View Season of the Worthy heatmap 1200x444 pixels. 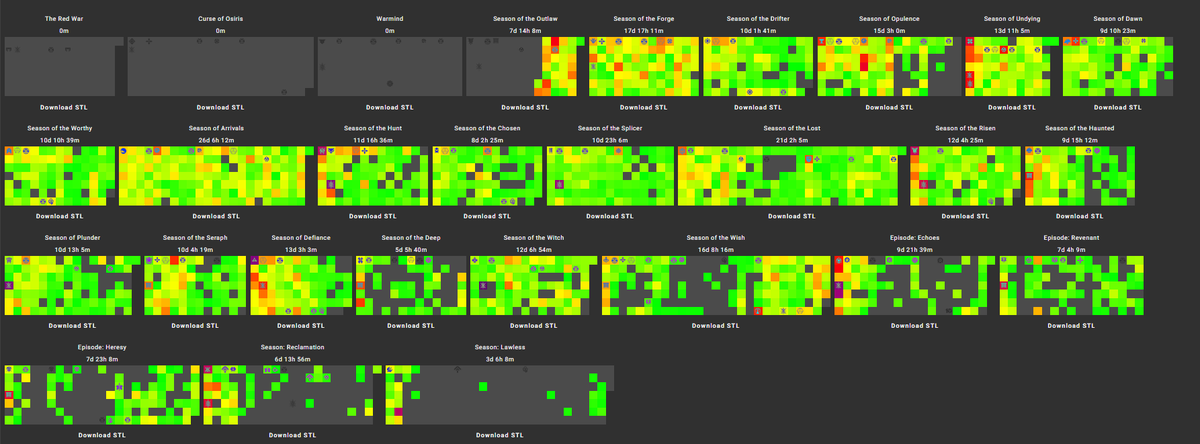(60, 175)
